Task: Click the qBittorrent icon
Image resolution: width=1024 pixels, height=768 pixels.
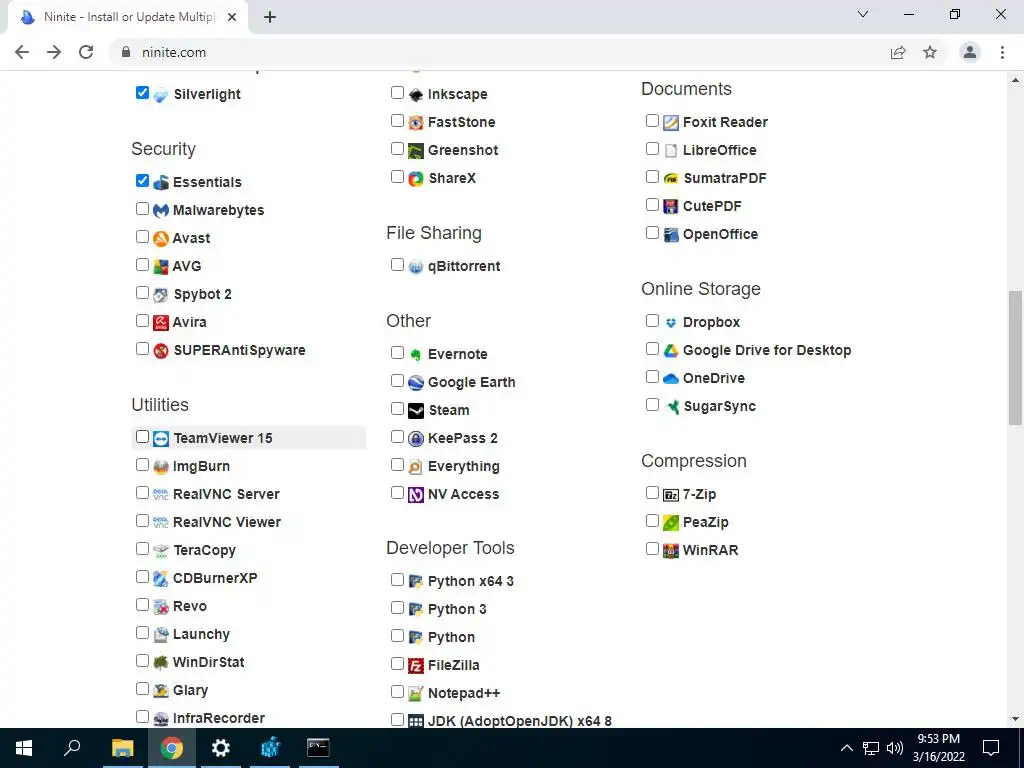Action: 416,266
